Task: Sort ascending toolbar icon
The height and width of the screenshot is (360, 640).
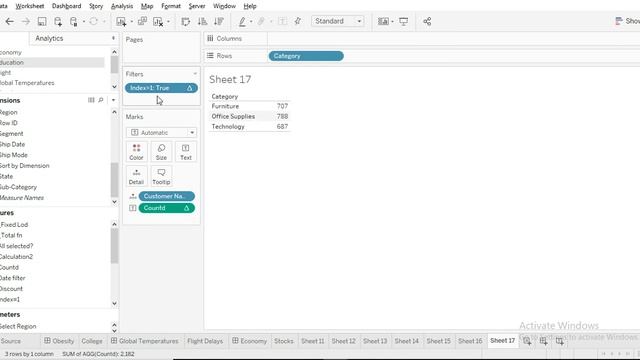Action: coord(202,22)
